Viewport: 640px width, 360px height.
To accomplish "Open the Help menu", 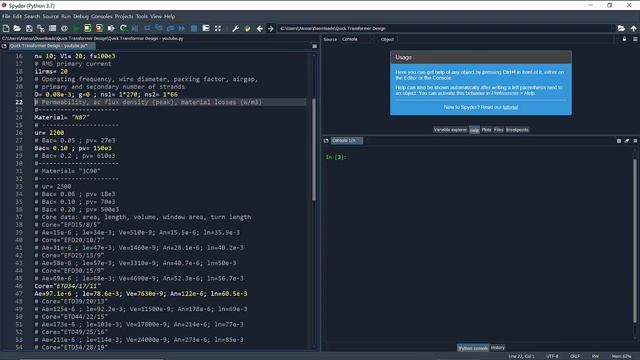I will coord(169,16).
